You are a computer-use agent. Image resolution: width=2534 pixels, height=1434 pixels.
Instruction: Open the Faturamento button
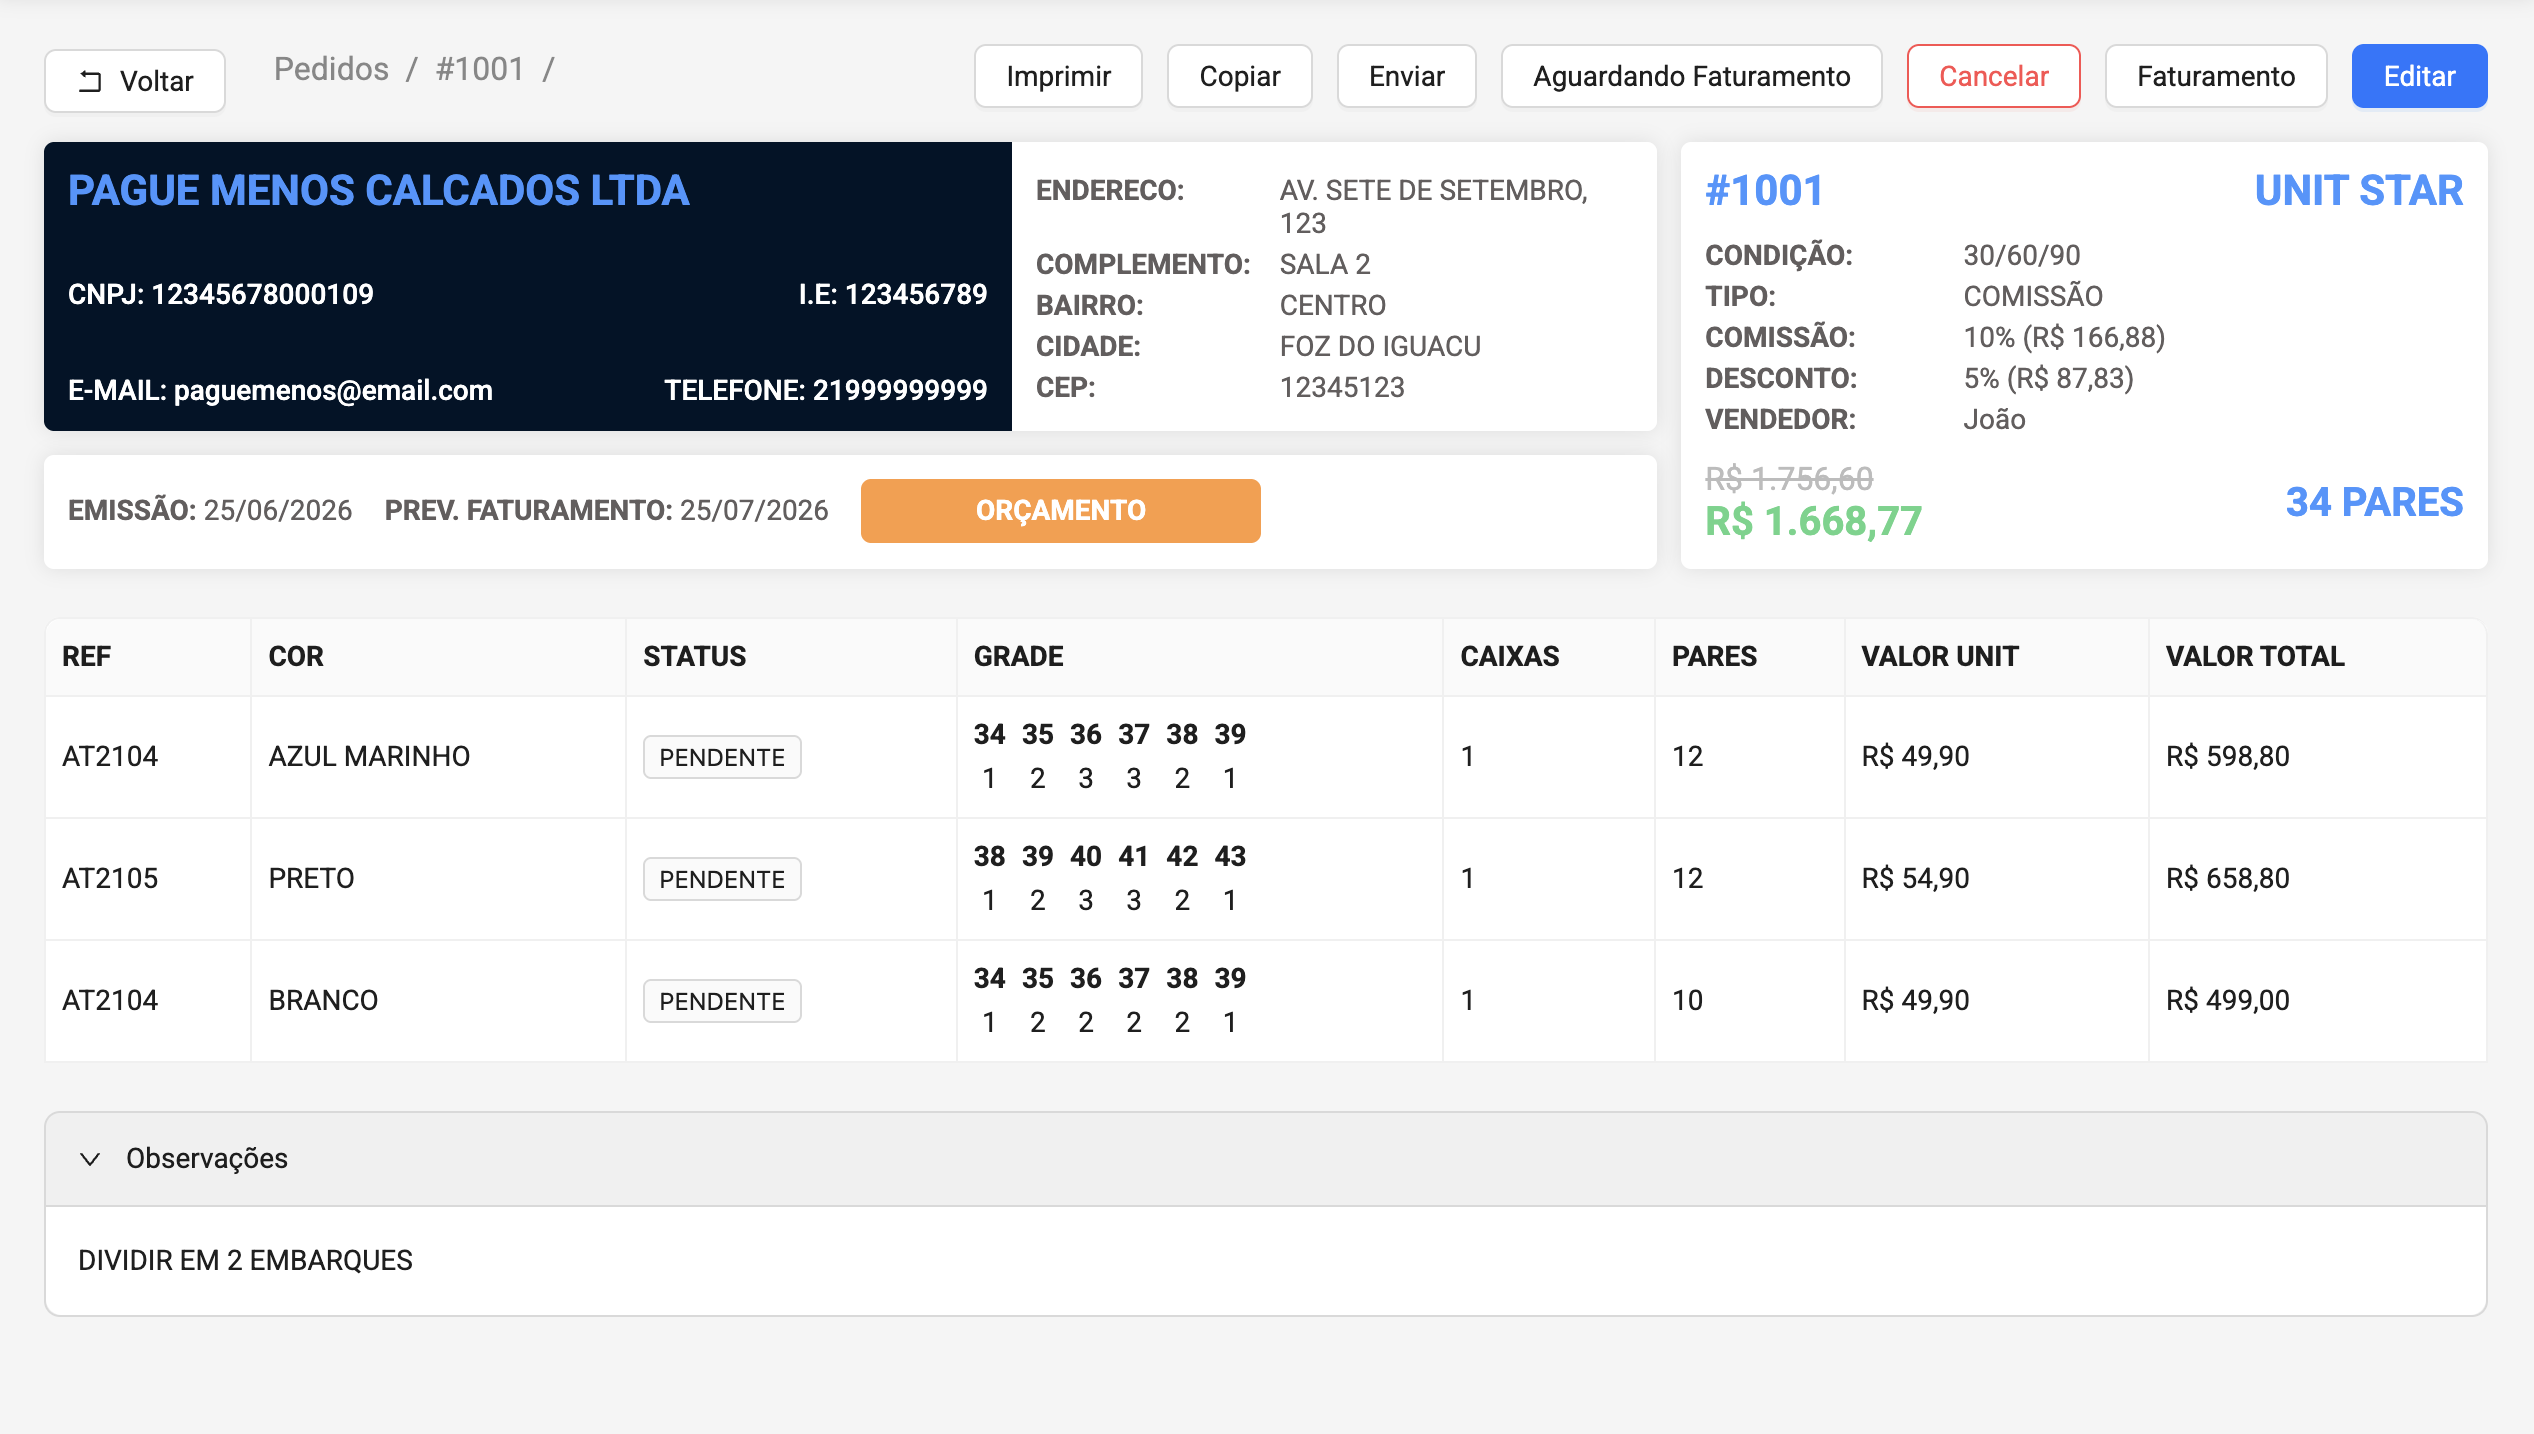2215,76
